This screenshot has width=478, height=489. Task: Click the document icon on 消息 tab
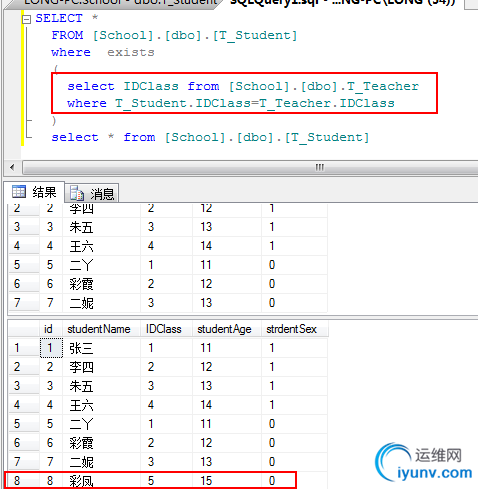pyautogui.click(x=77, y=193)
